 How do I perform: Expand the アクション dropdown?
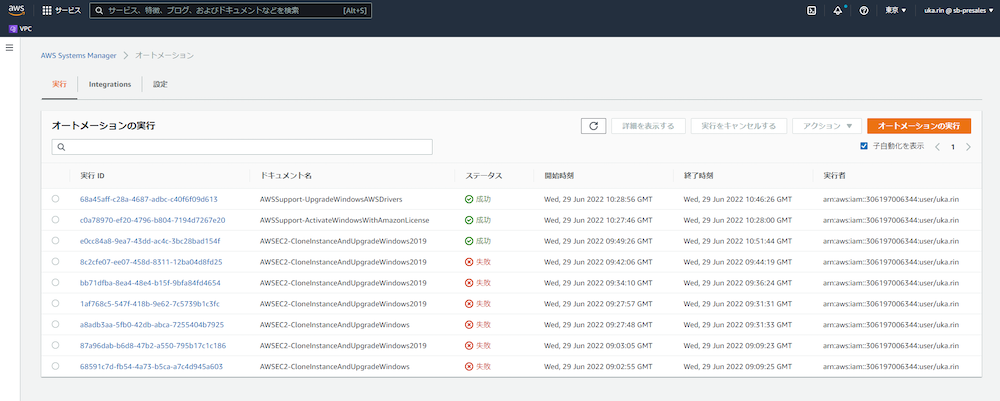pyautogui.click(x=826, y=126)
